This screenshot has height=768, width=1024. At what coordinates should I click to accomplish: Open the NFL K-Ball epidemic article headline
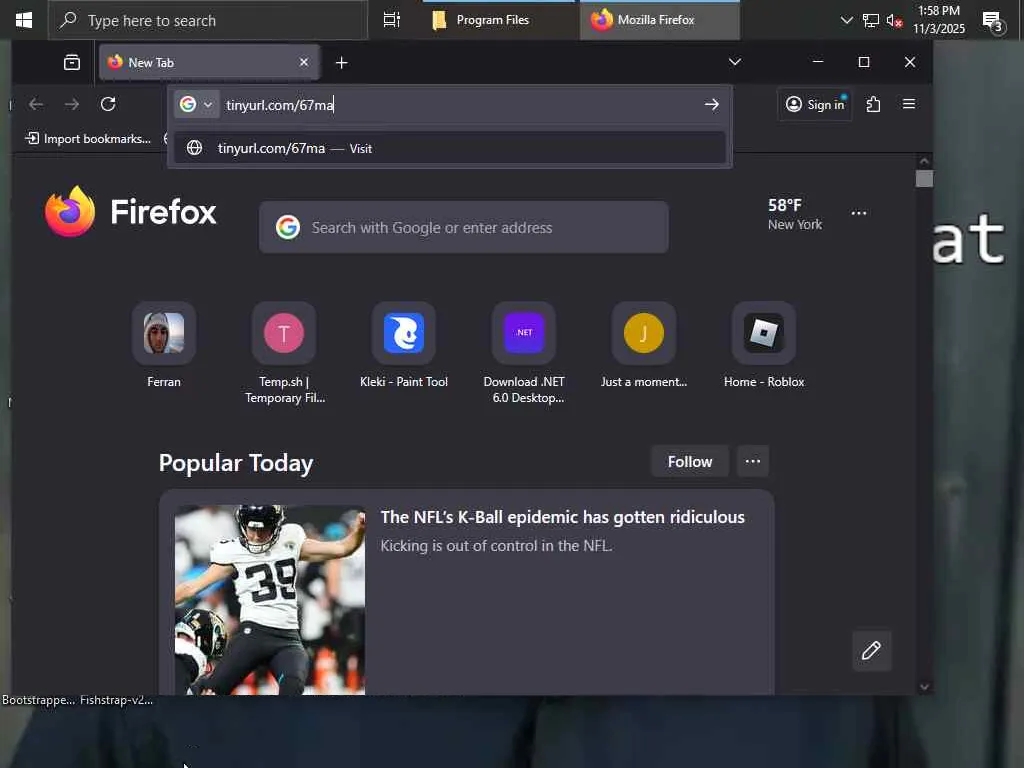click(562, 517)
